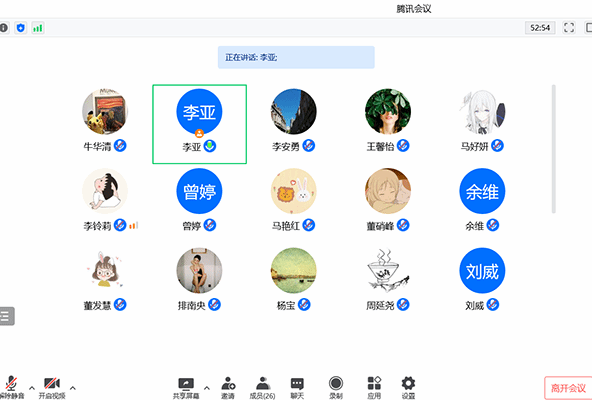Start recording the meeting
592x400 pixels.
pyautogui.click(x=336, y=388)
